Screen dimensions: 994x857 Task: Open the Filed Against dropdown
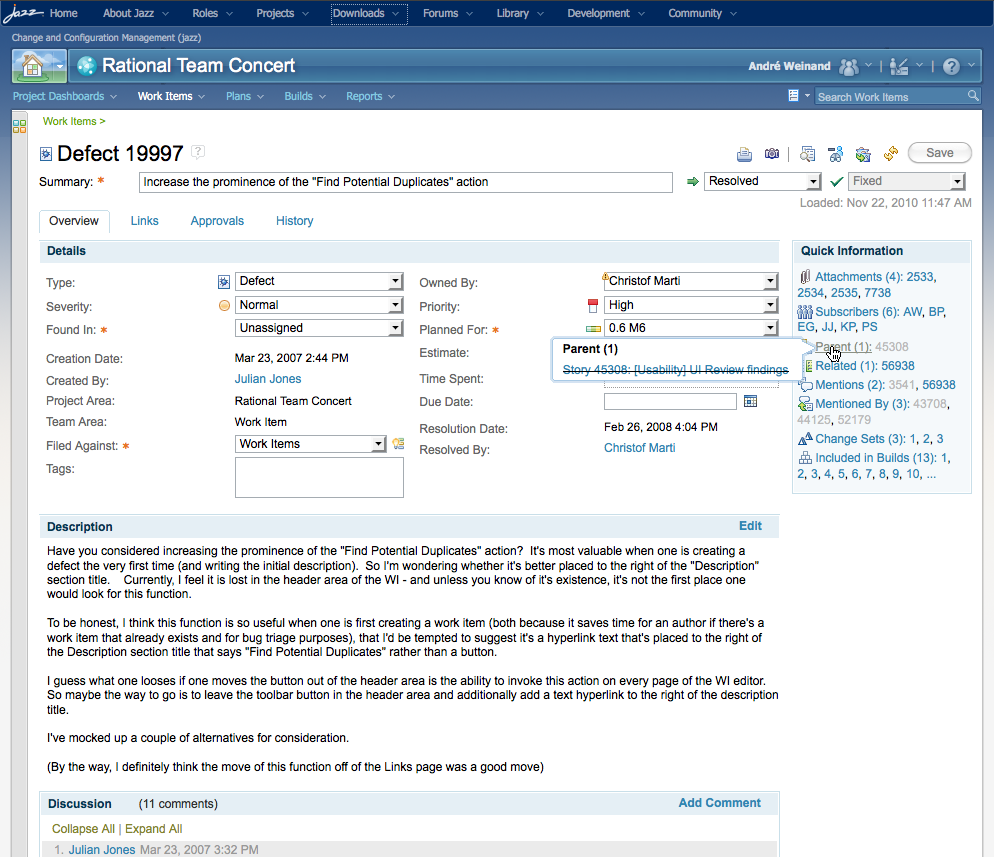click(310, 444)
